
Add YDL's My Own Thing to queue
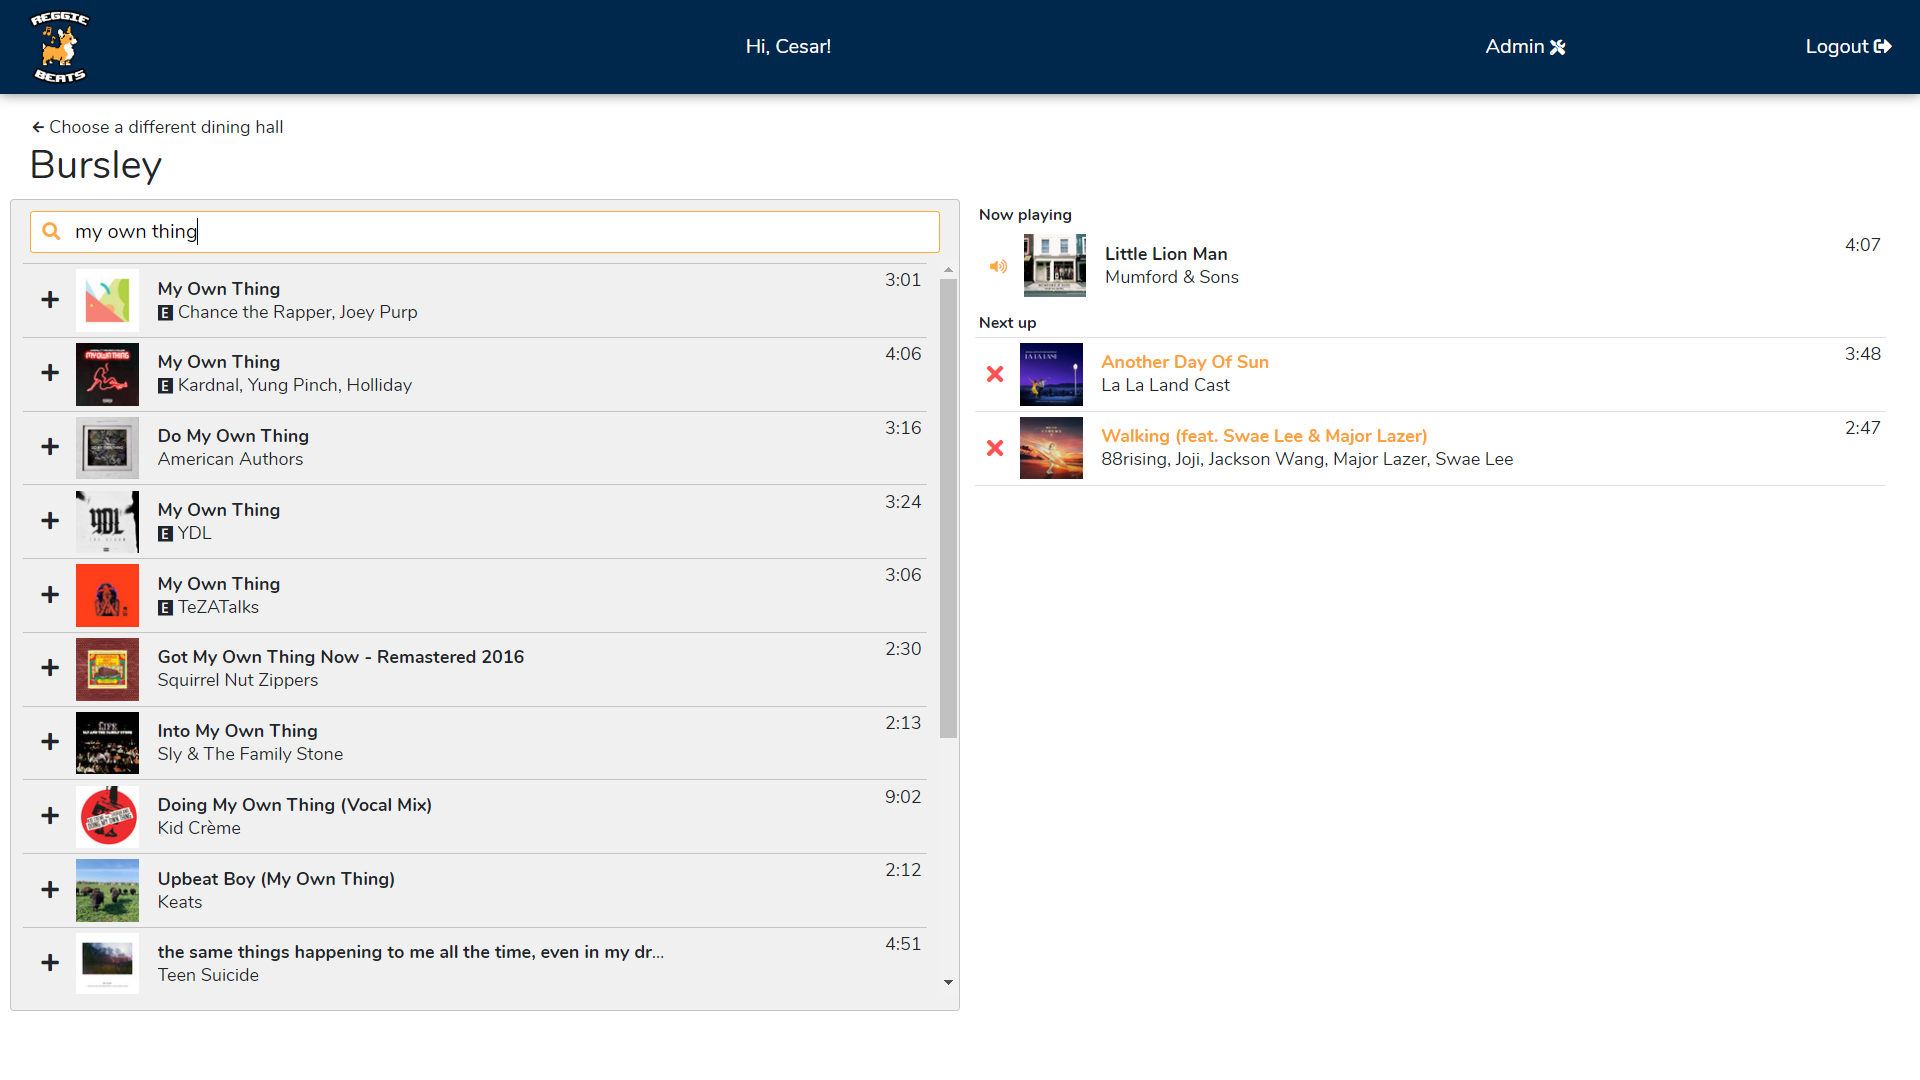pos(50,521)
